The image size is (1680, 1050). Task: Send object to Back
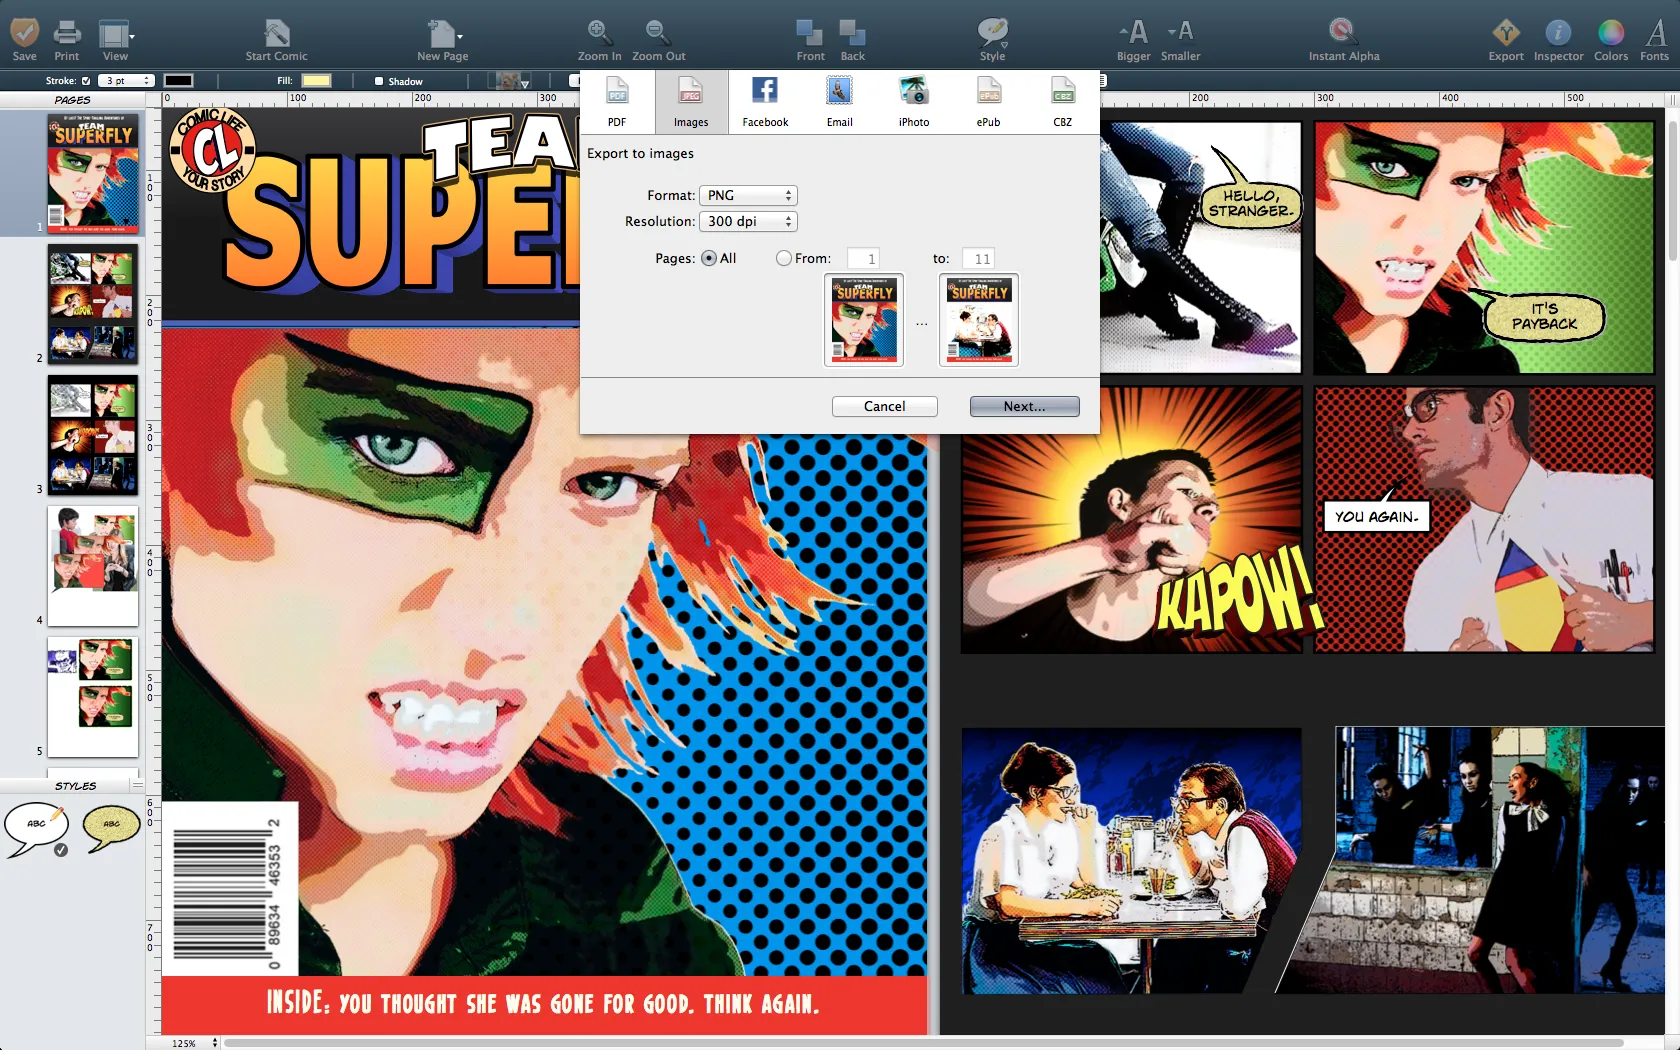click(x=852, y=39)
